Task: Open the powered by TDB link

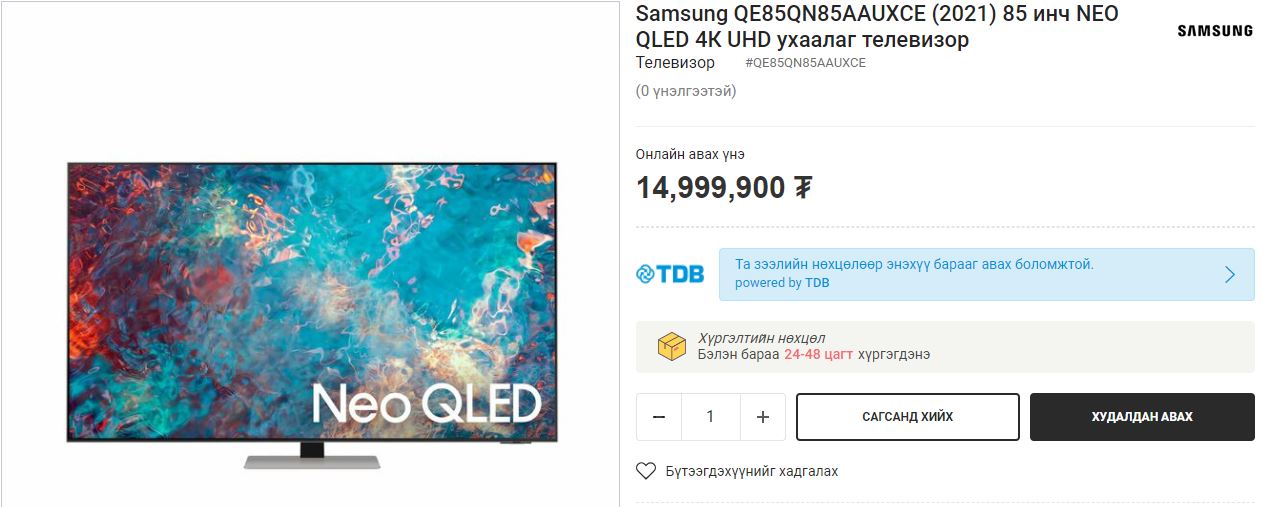Action: pos(782,283)
